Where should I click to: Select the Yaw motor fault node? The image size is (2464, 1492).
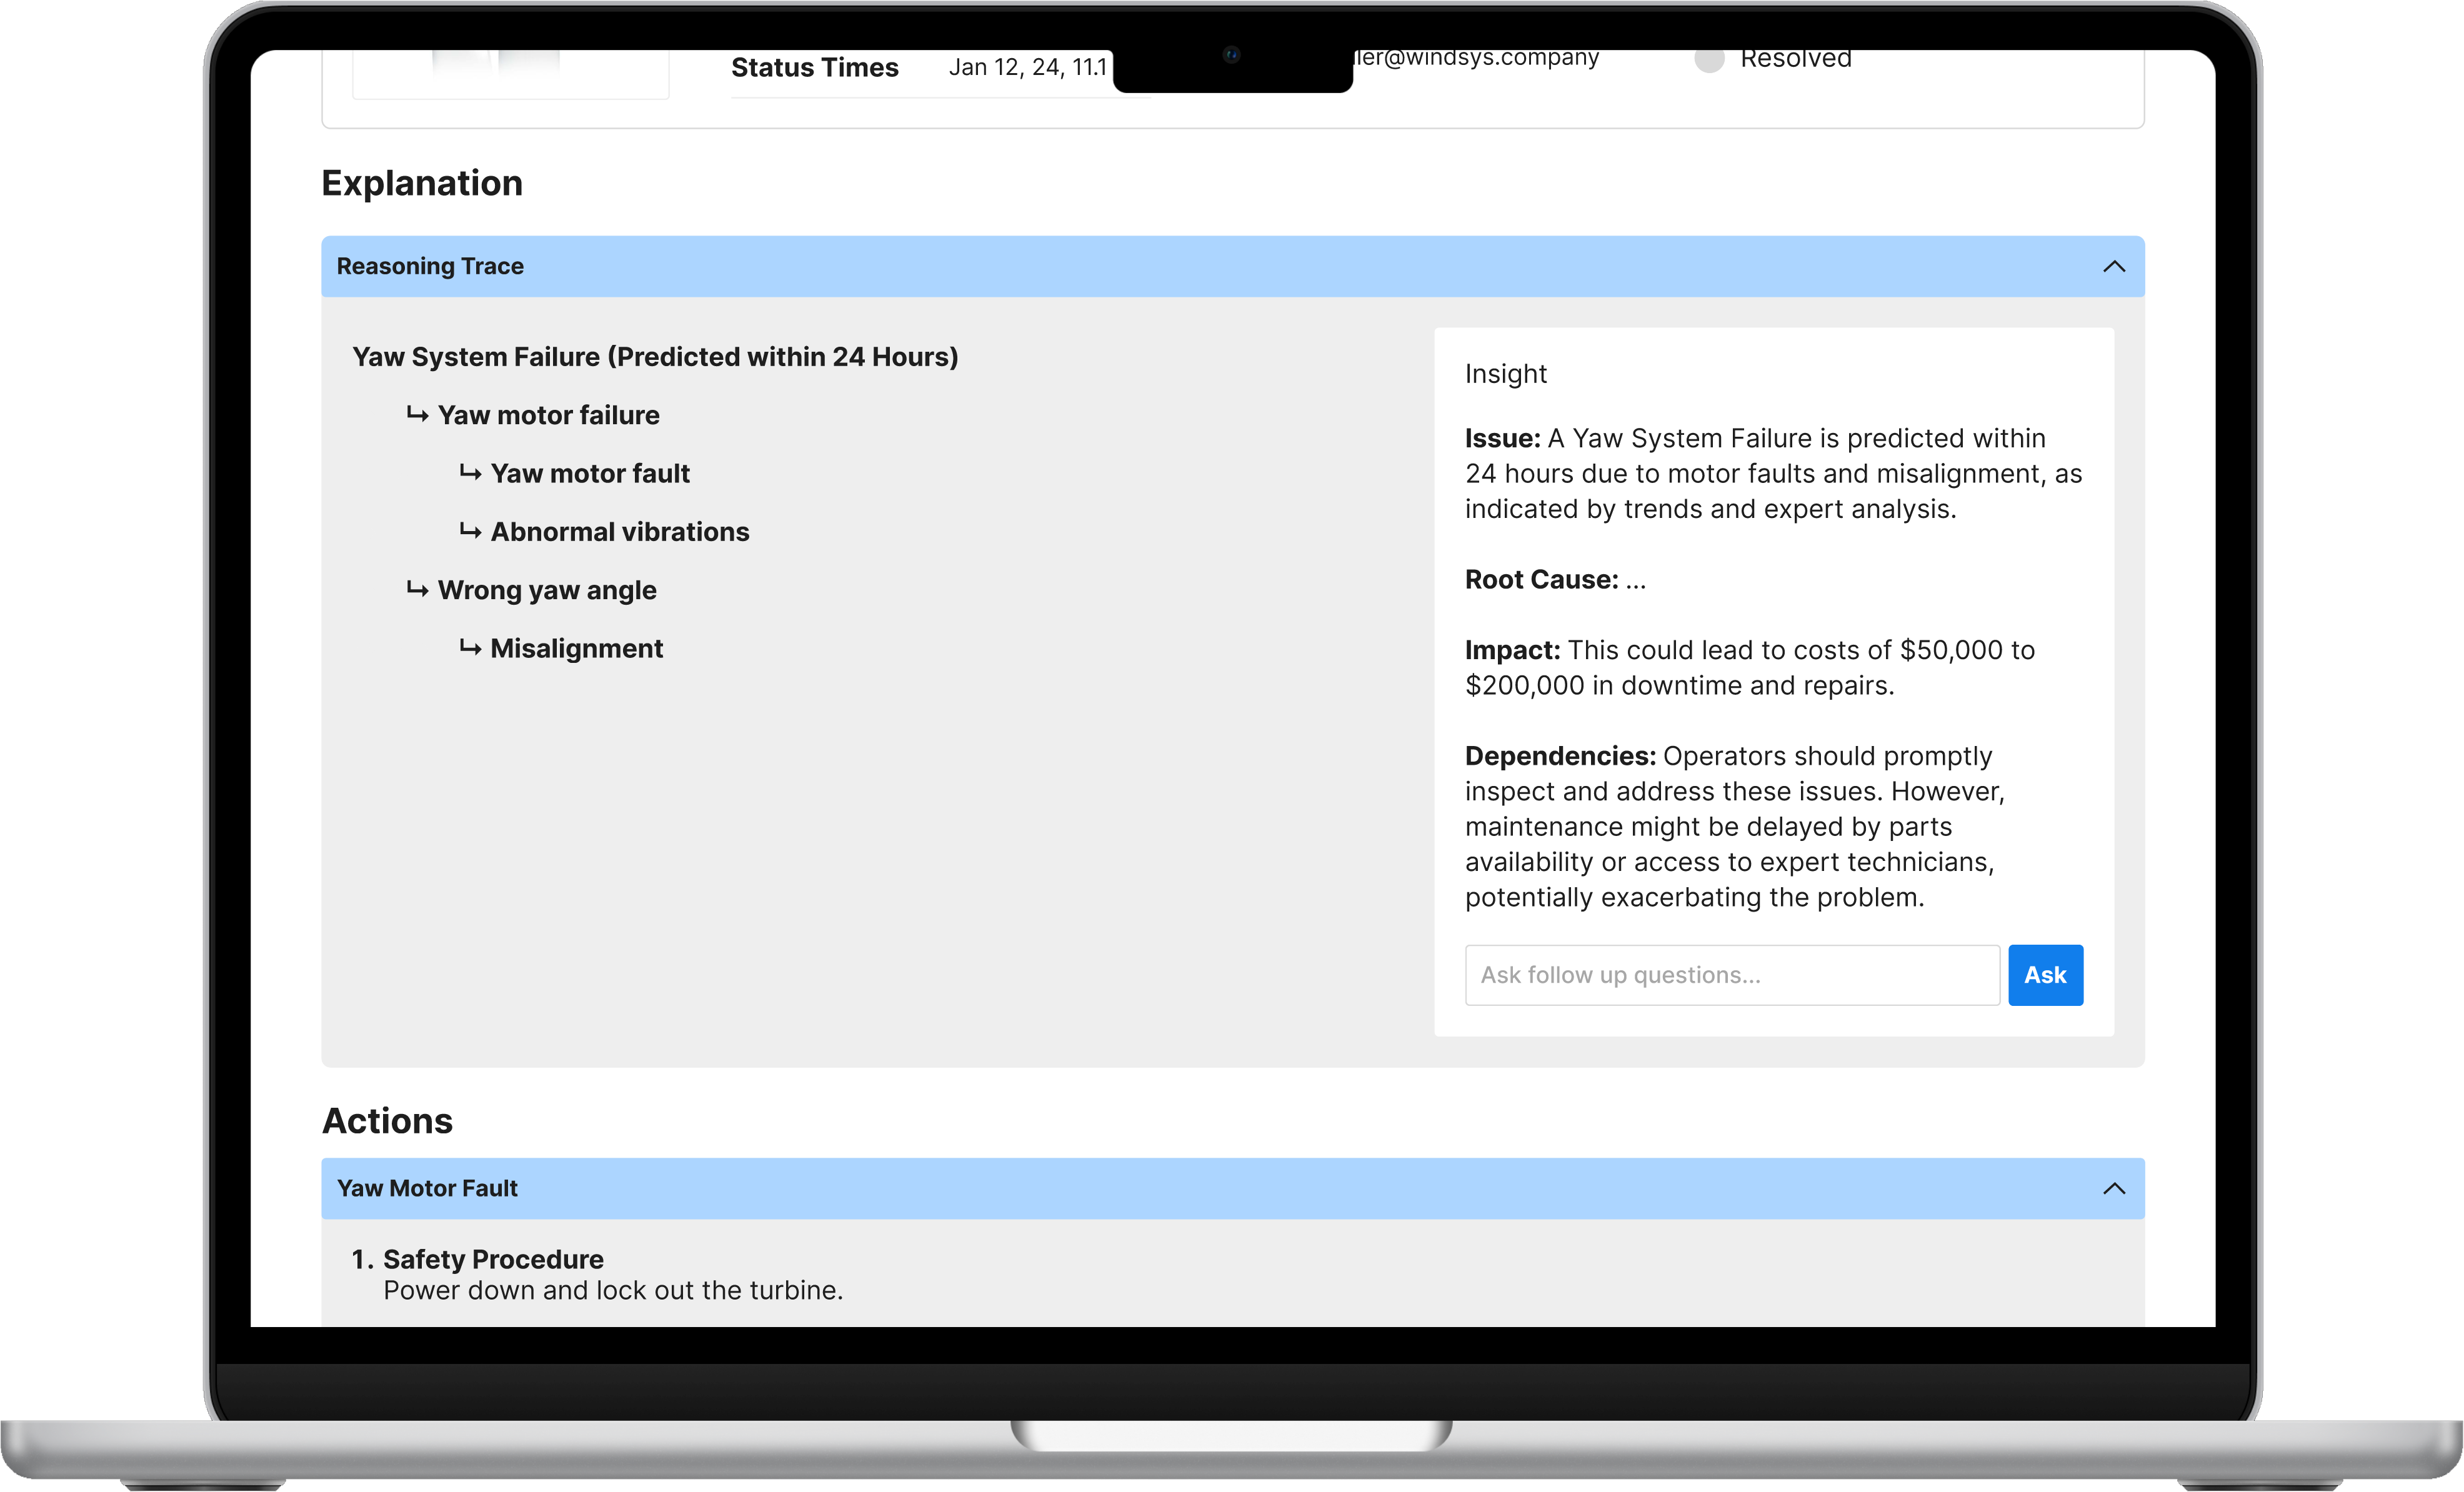pos(590,473)
